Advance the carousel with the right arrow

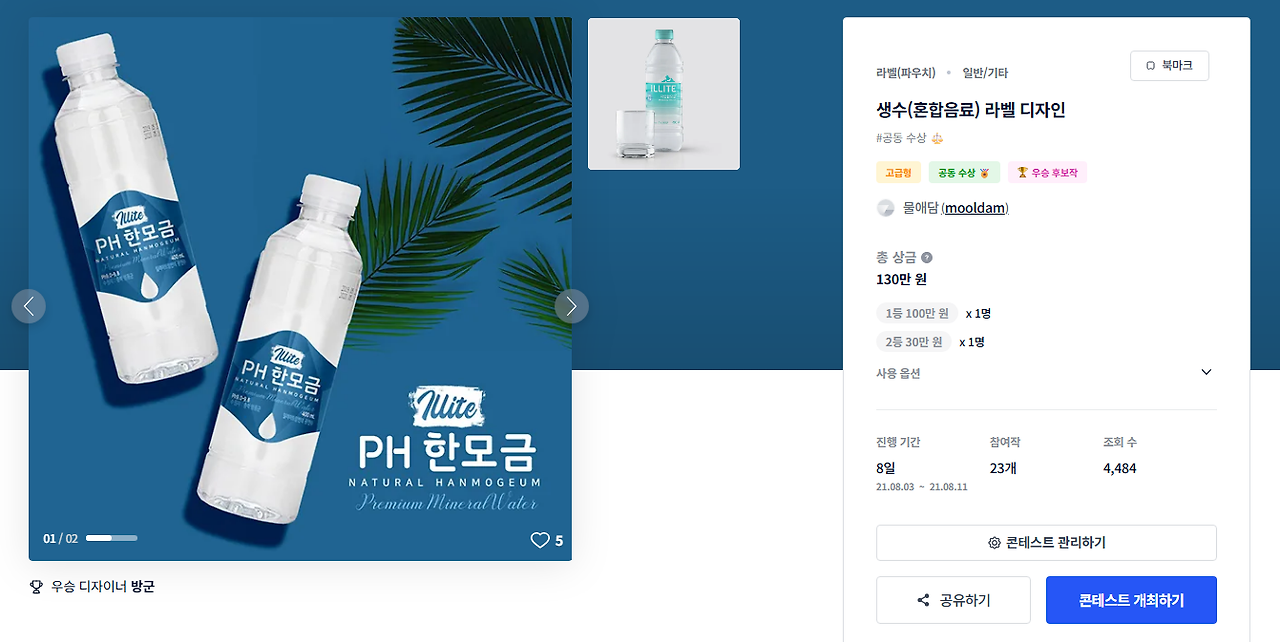pos(572,306)
